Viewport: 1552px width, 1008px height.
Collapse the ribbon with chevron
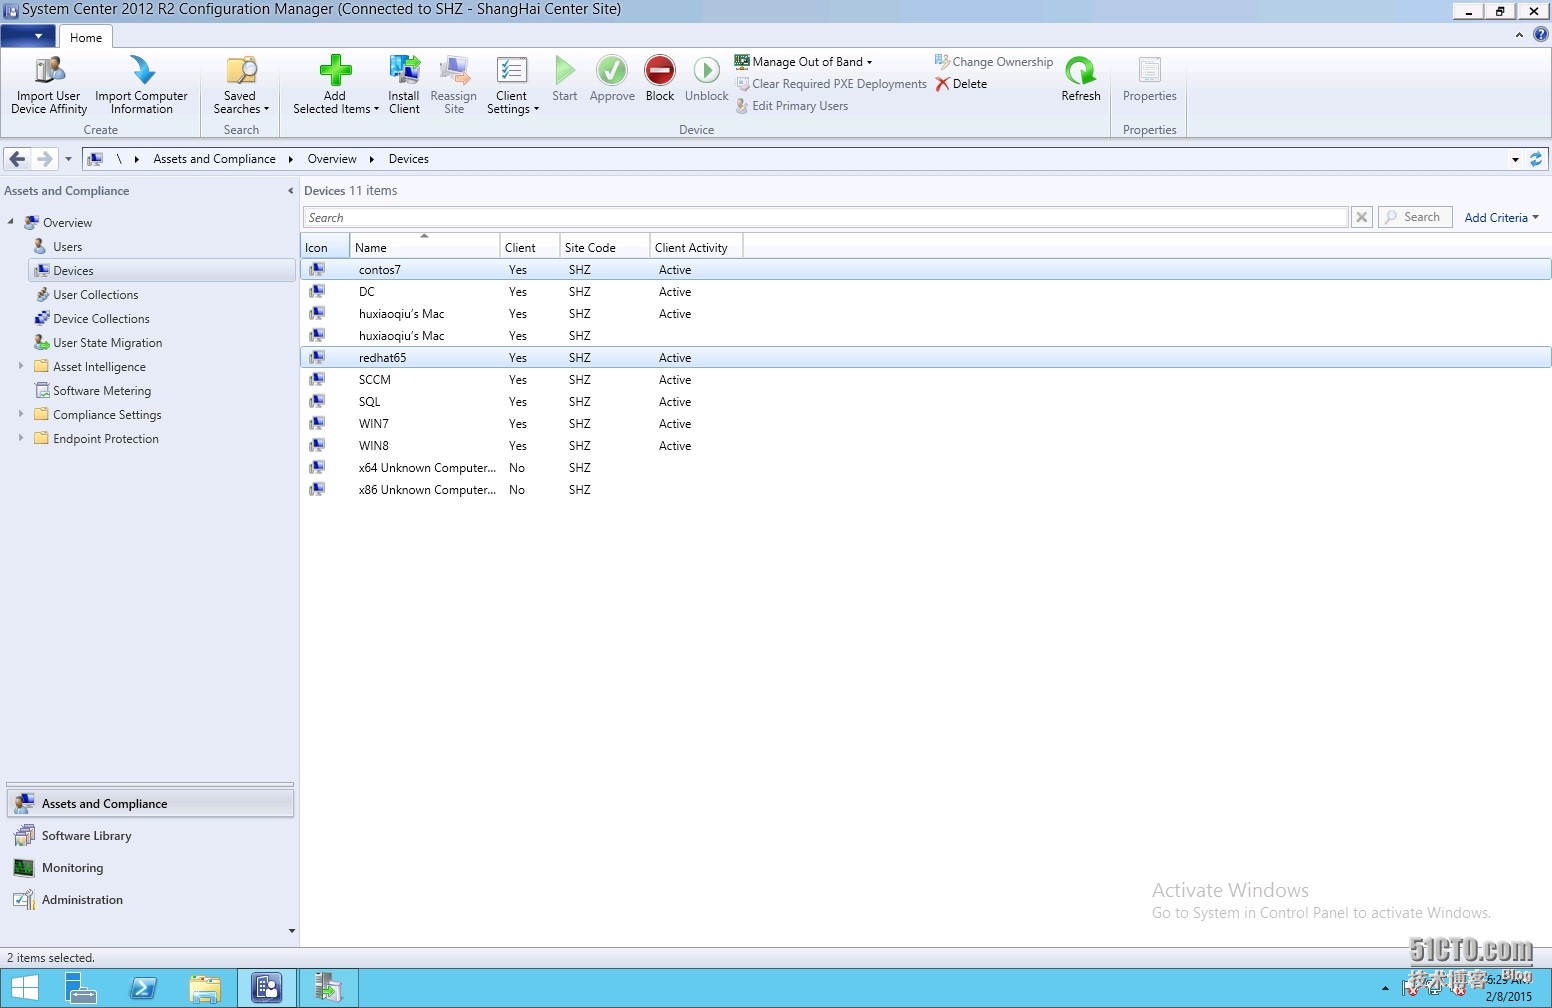[1519, 35]
